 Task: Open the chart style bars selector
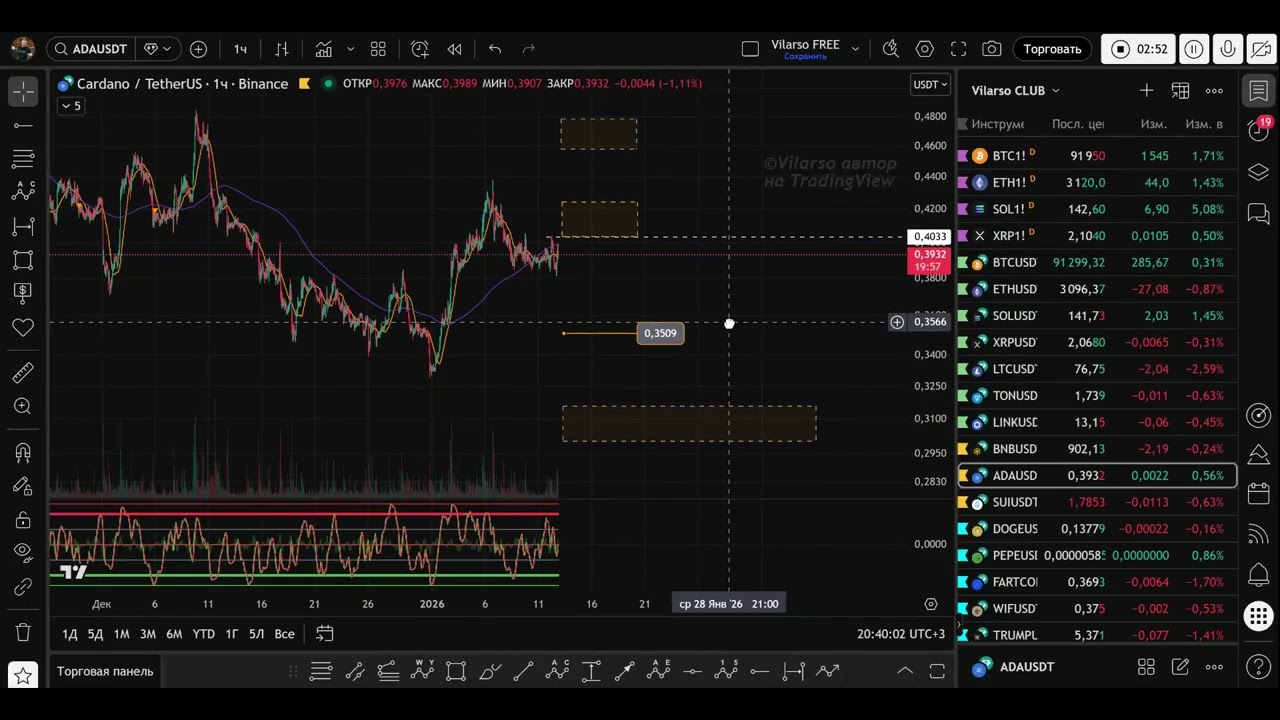pos(282,49)
